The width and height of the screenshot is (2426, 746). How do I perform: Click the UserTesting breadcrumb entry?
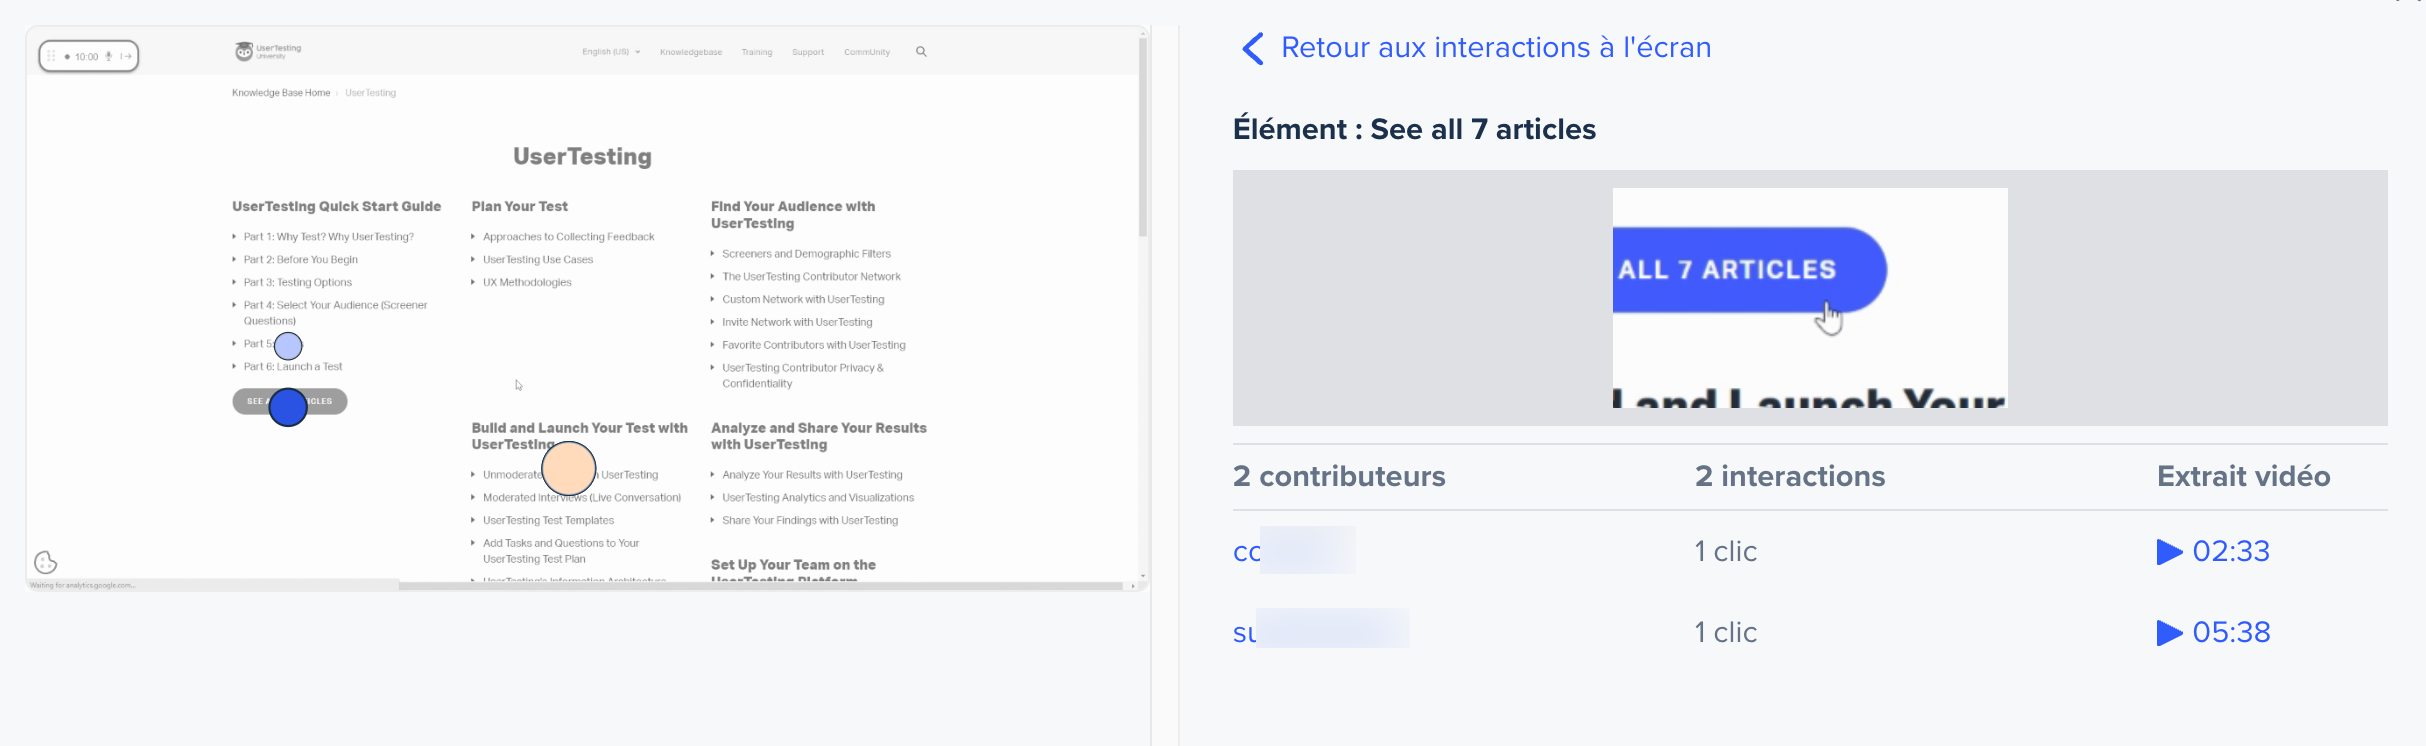click(x=371, y=93)
